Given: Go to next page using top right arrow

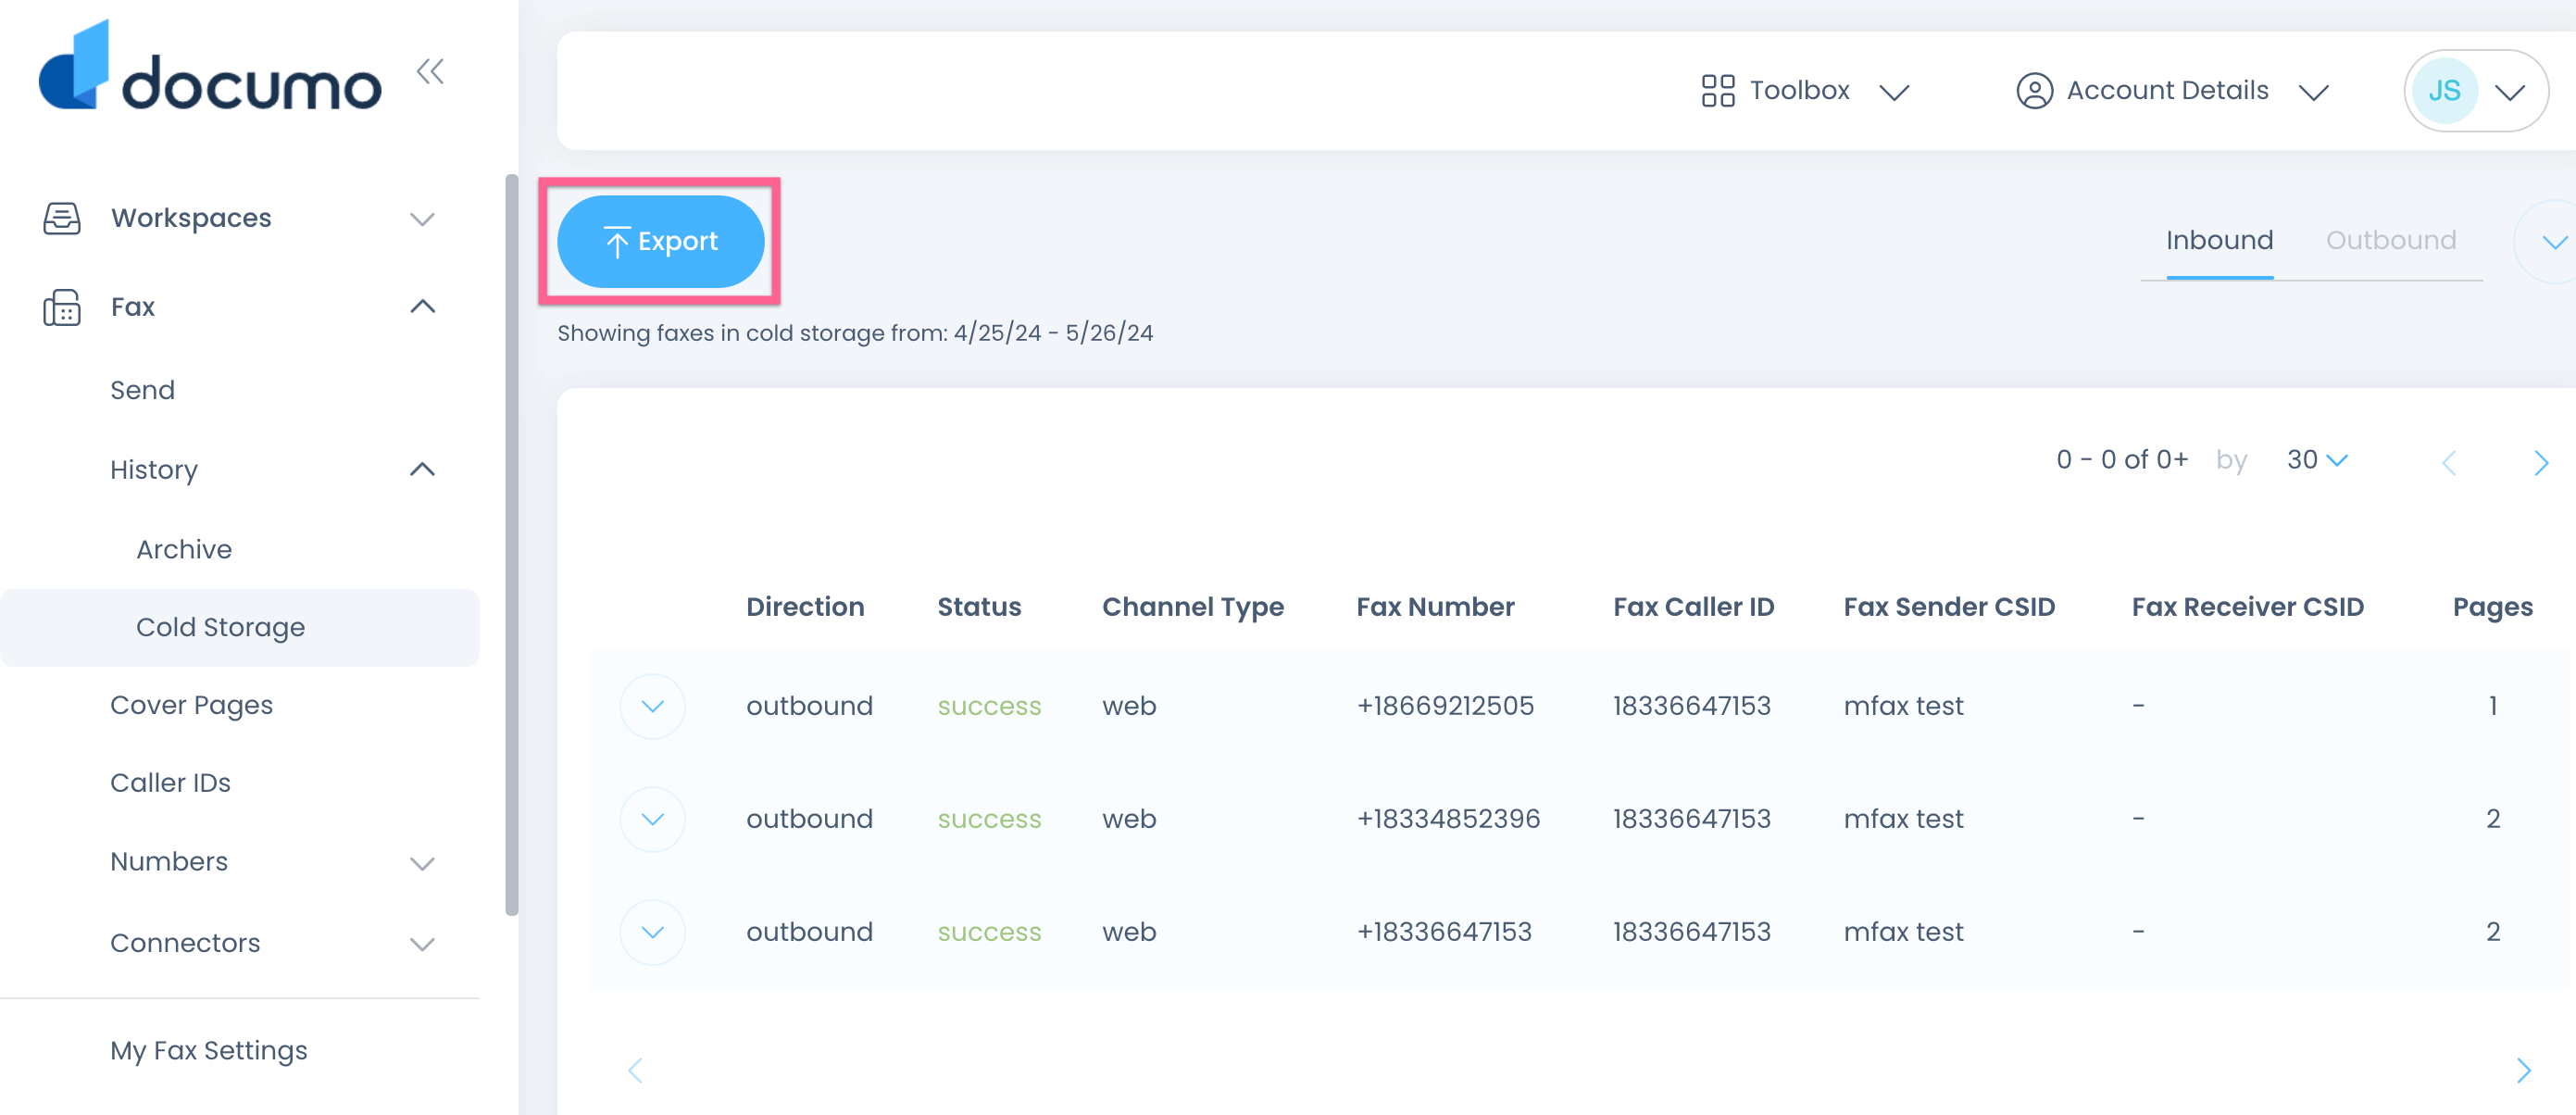Looking at the screenshot, I should [x=2540, y=462].
